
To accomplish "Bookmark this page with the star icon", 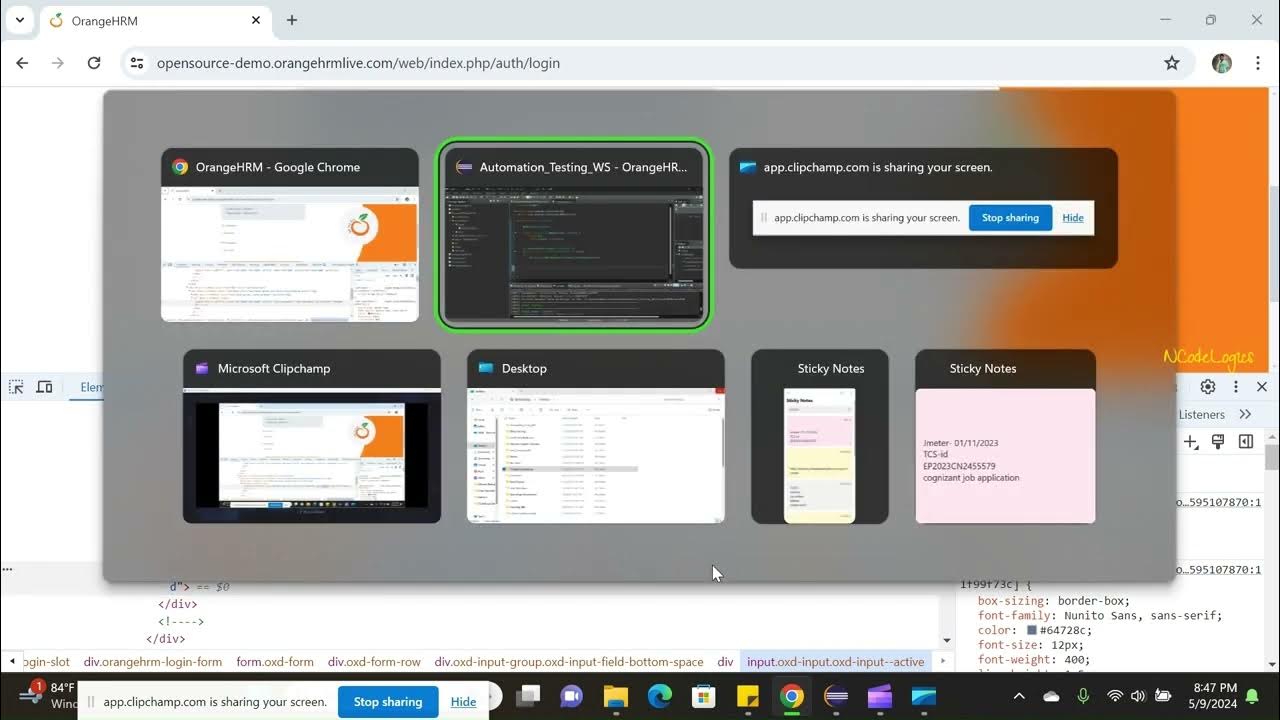I will point(1172,63).
